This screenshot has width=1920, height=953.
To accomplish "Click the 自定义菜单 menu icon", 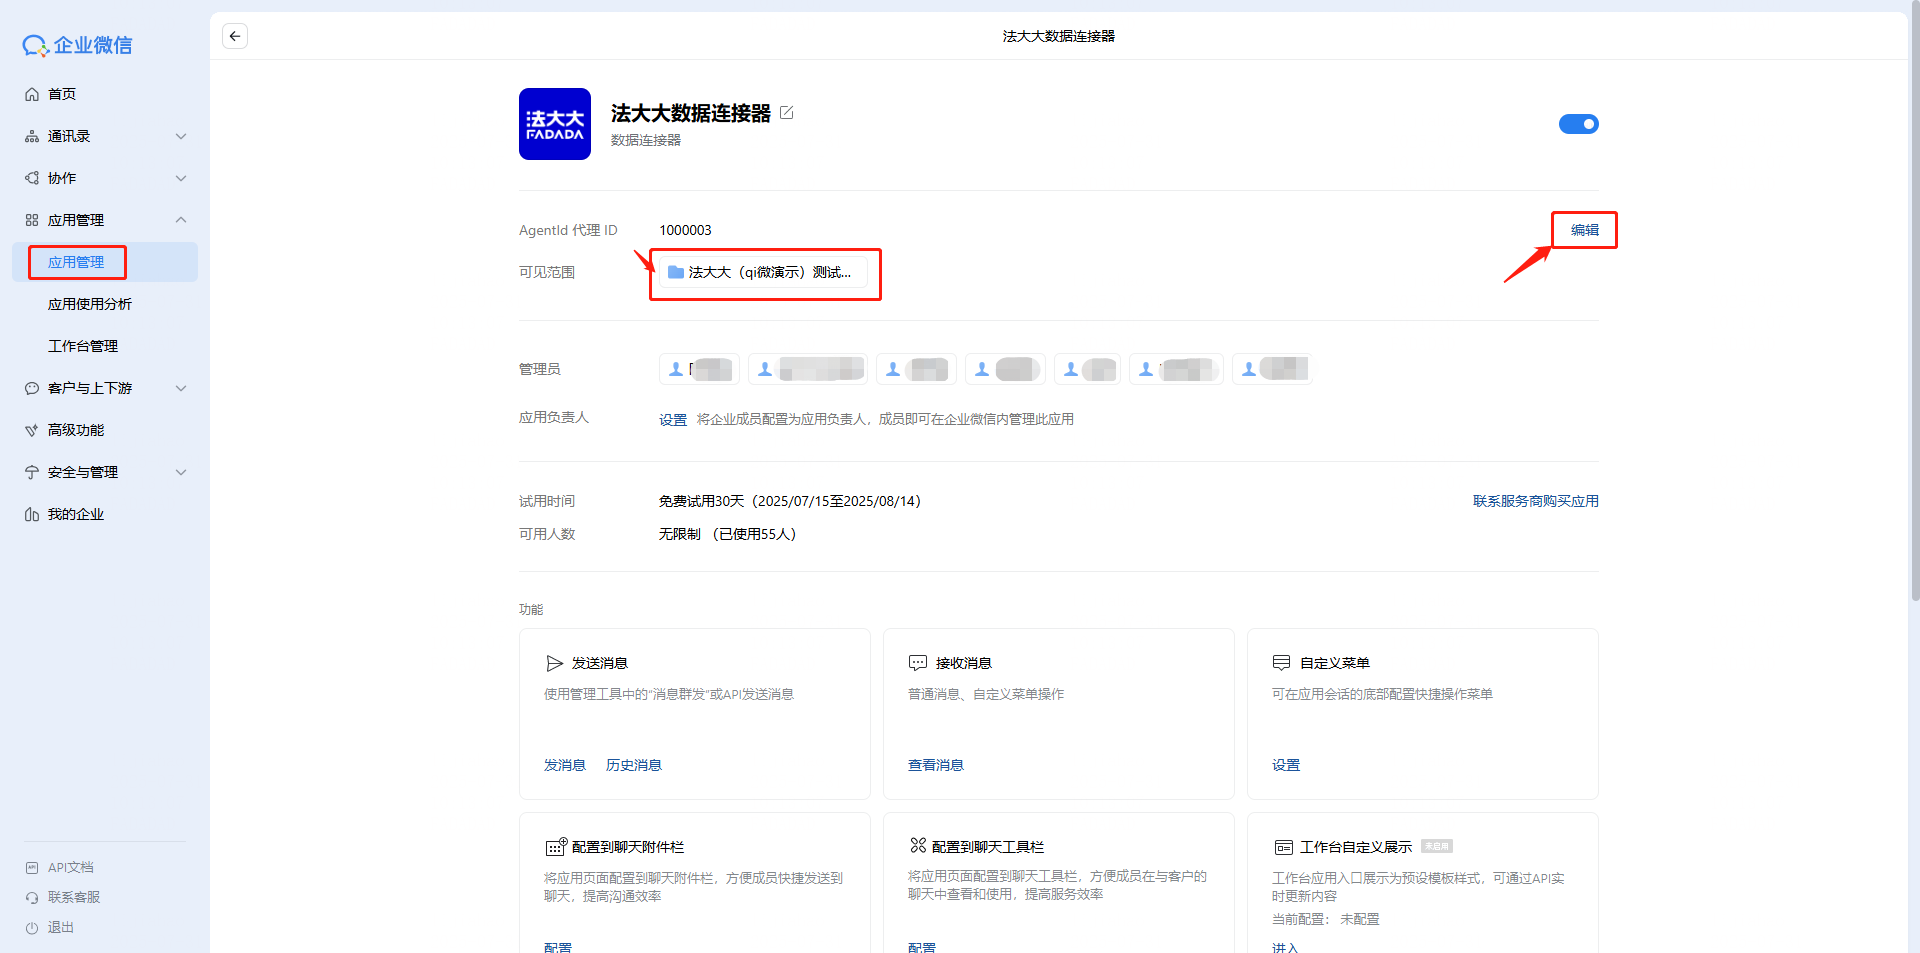I will click(1281, 663).
